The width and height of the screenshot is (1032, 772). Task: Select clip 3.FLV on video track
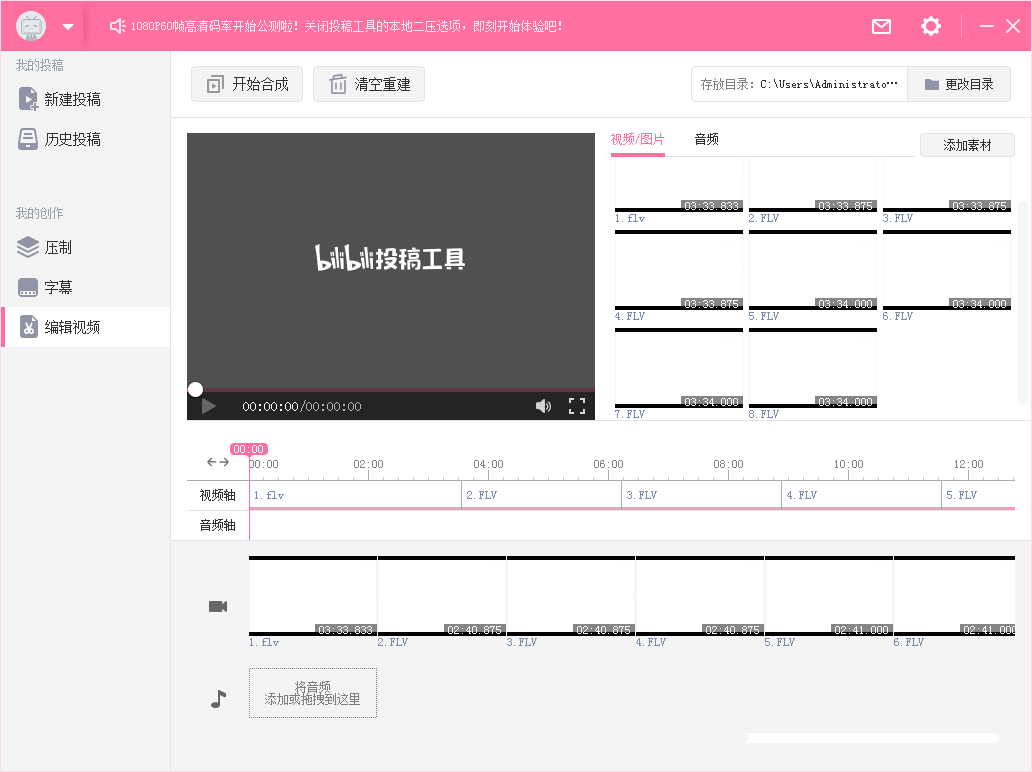point(702,495)
